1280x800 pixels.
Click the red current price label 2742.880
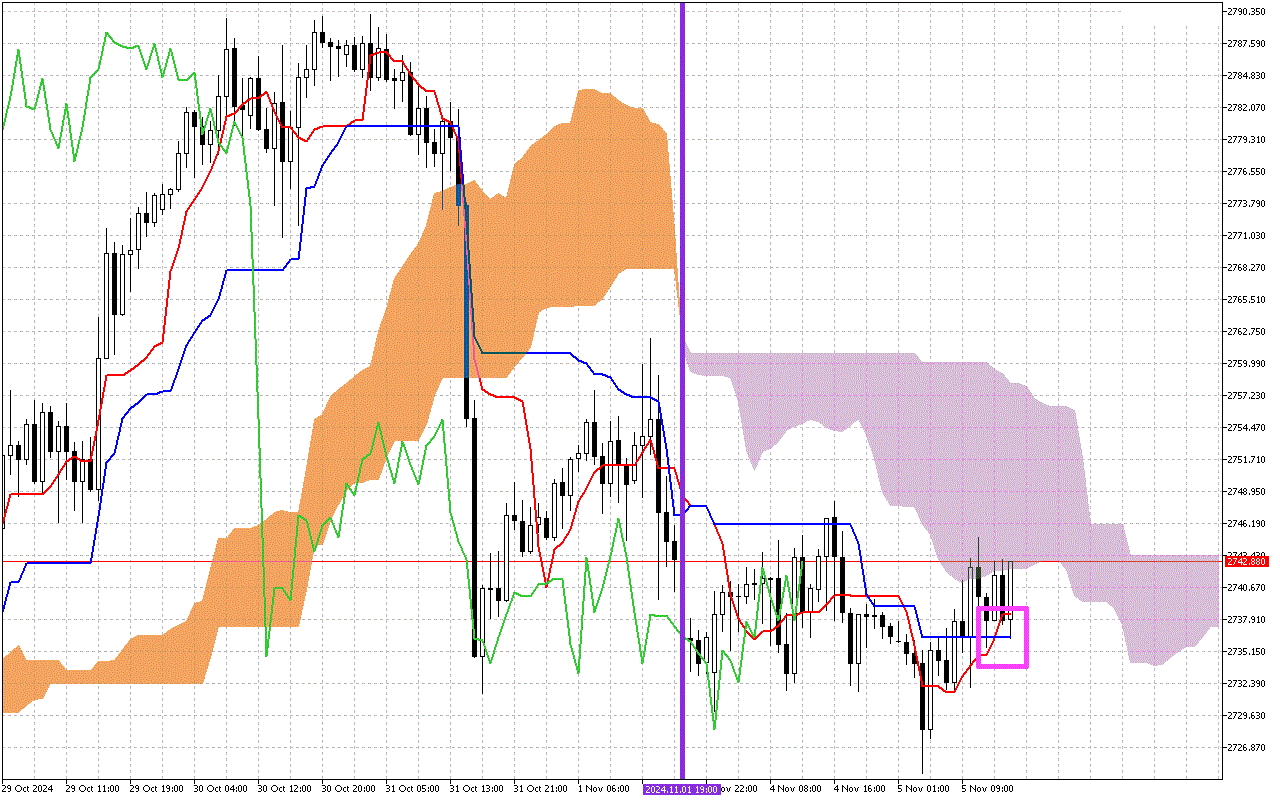1246,562
